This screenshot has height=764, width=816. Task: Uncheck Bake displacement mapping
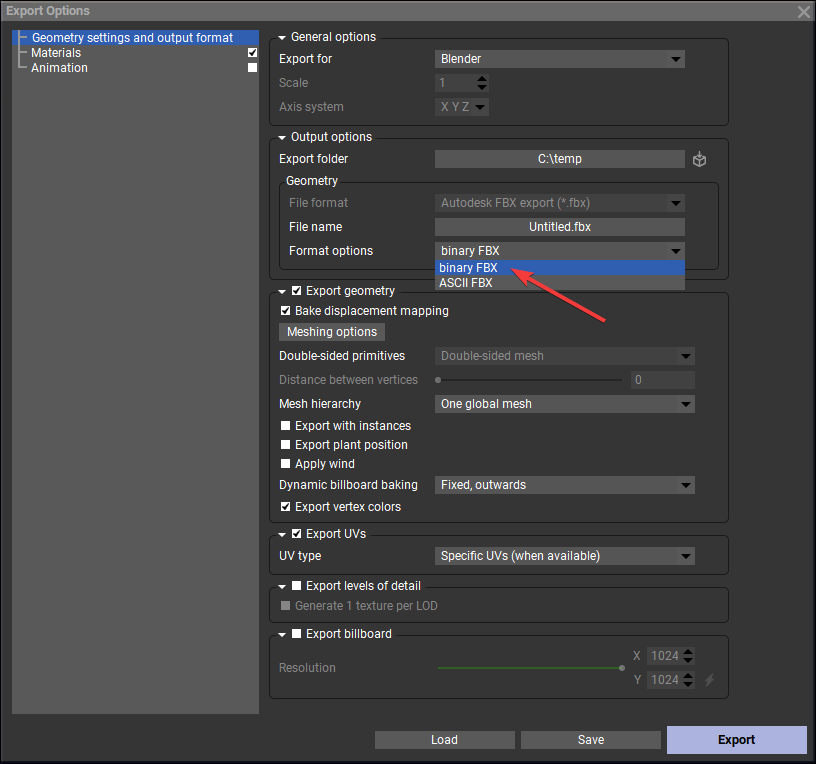click(286, 311)
